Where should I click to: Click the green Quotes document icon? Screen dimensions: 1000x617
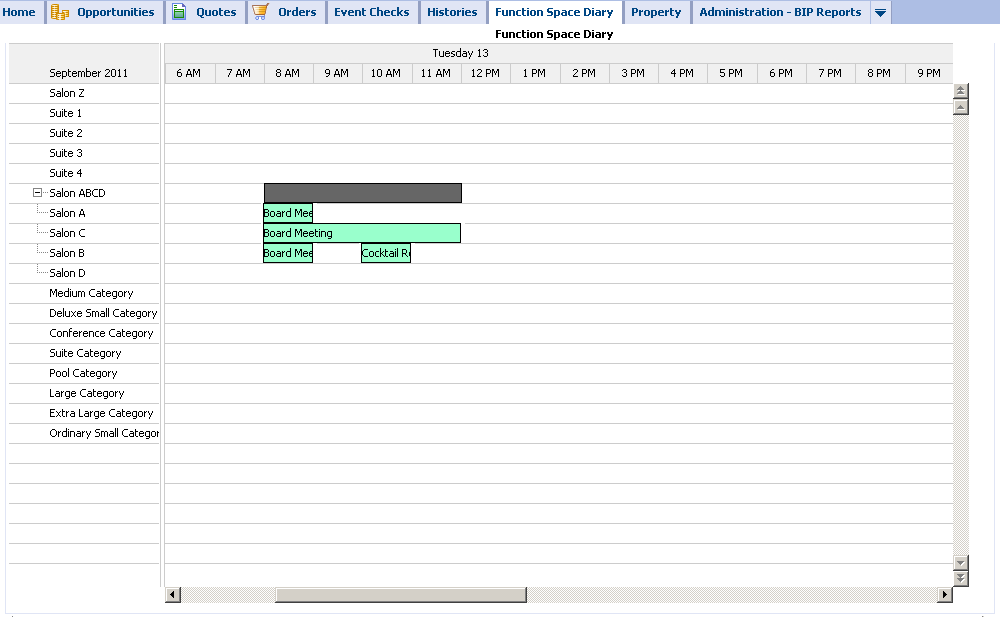pyautogui.click(x=178, y=12)
